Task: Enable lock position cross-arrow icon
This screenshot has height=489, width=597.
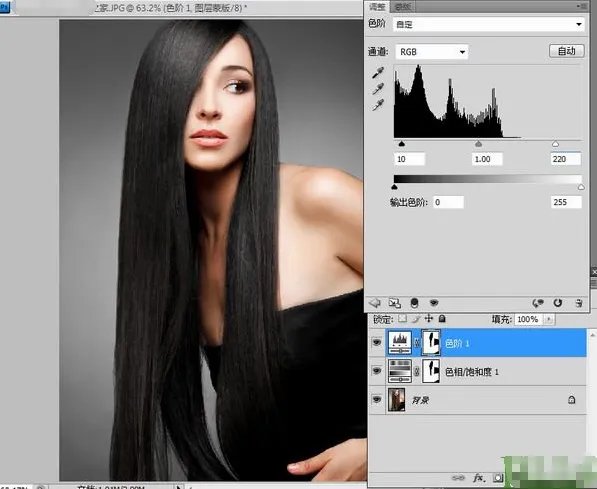Action: click(429, 318)
